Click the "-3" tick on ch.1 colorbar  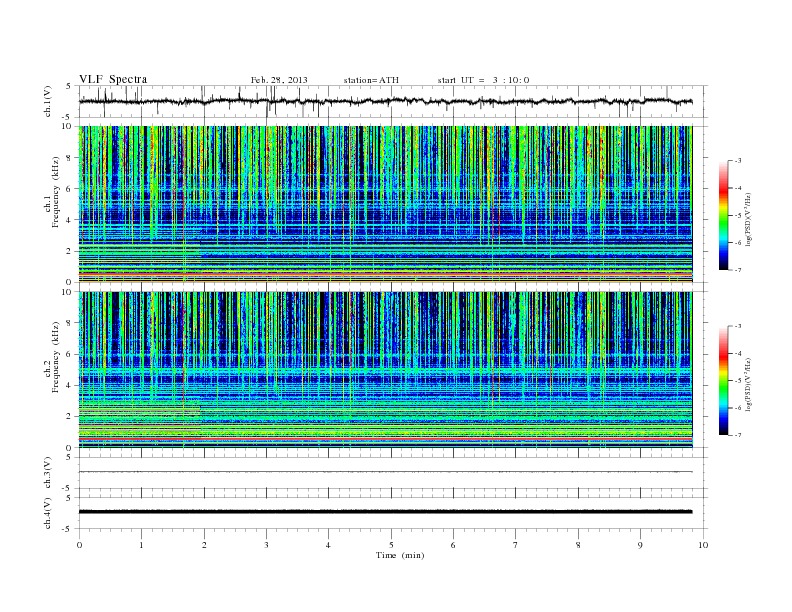click(x=738, y=161)
